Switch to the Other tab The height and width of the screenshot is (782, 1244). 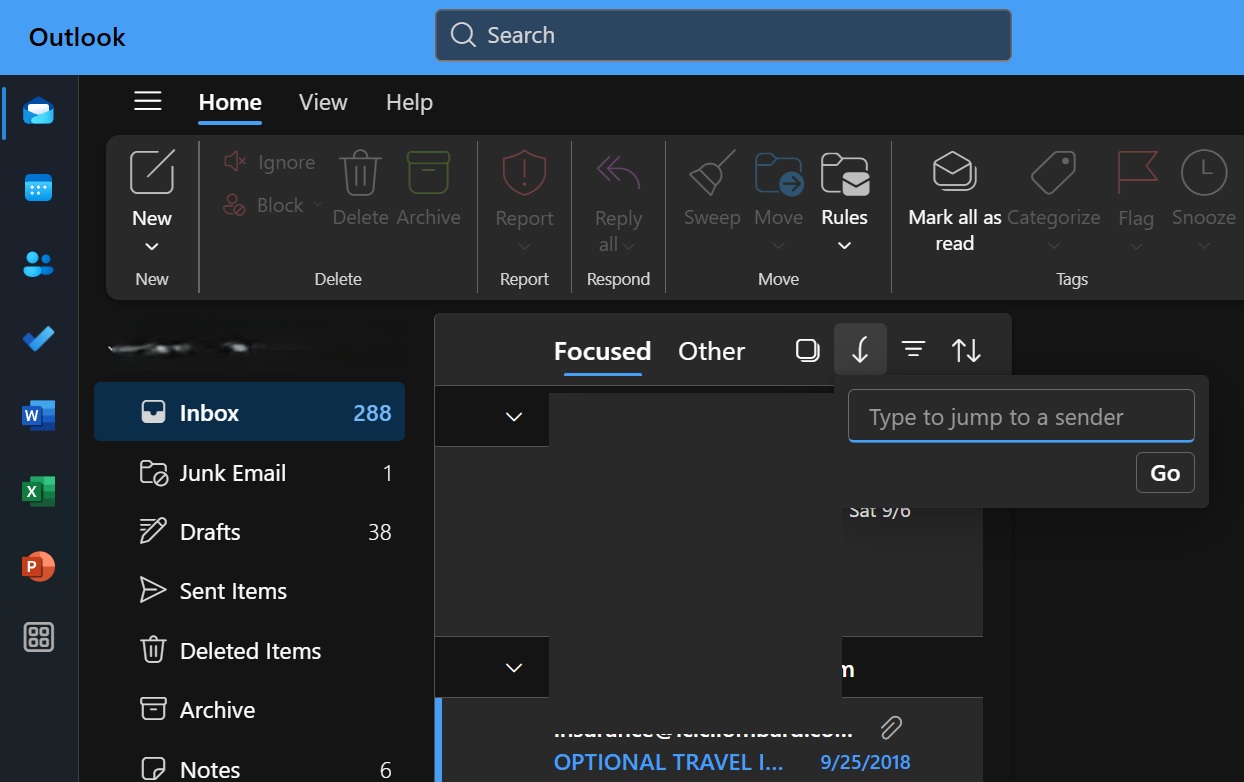[x=711, y=351]
